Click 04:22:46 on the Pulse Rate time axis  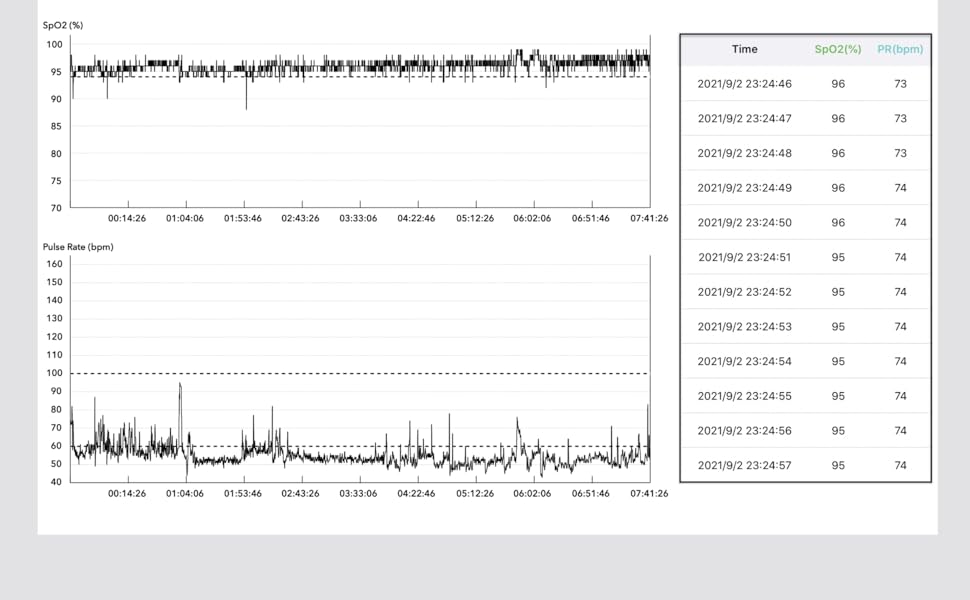point(416,493)
